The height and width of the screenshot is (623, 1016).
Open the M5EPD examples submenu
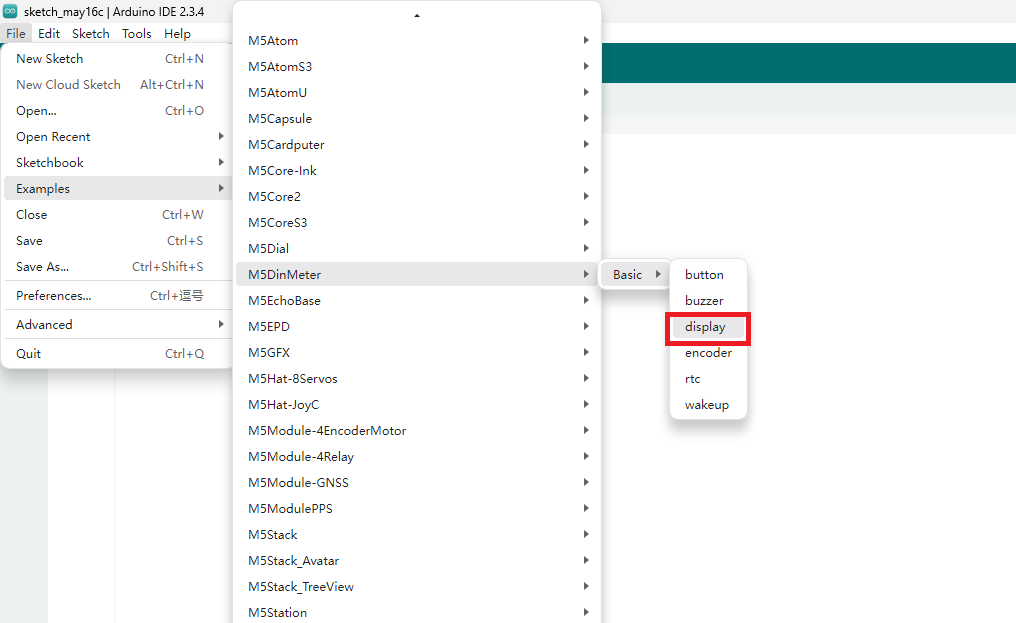[x=417, y=326]
